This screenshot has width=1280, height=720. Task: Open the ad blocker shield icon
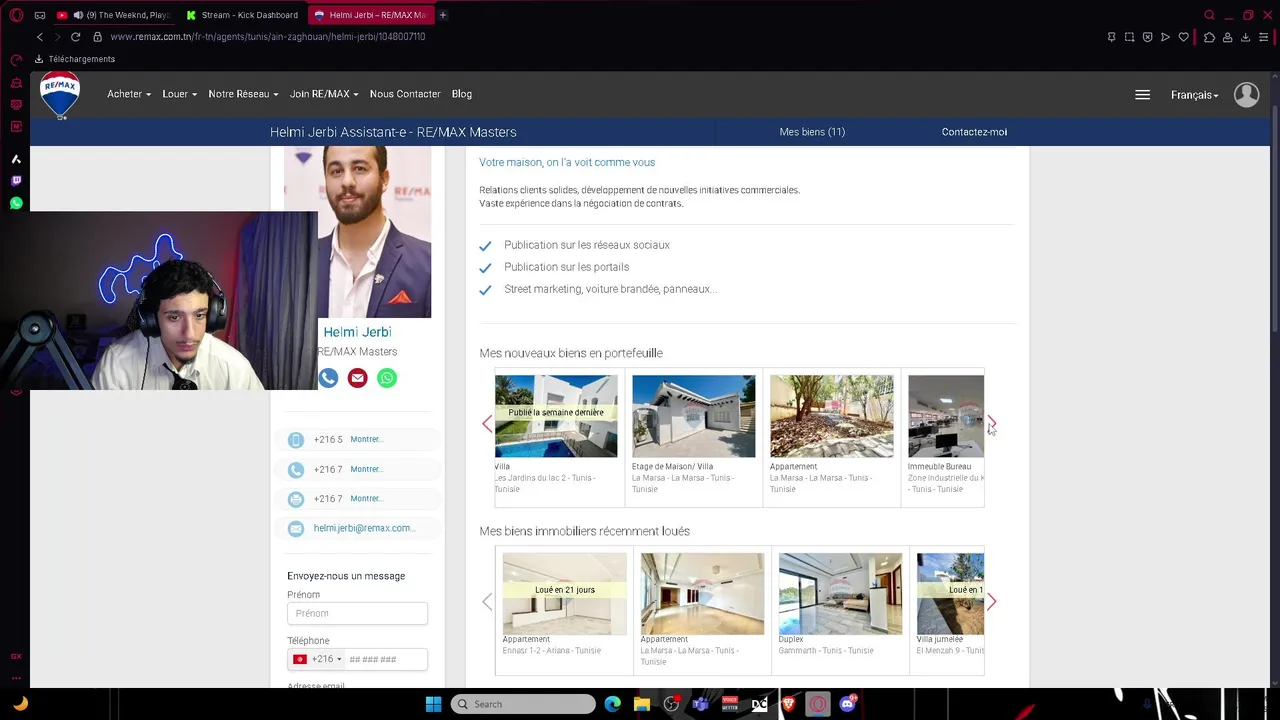(1147, 37)
